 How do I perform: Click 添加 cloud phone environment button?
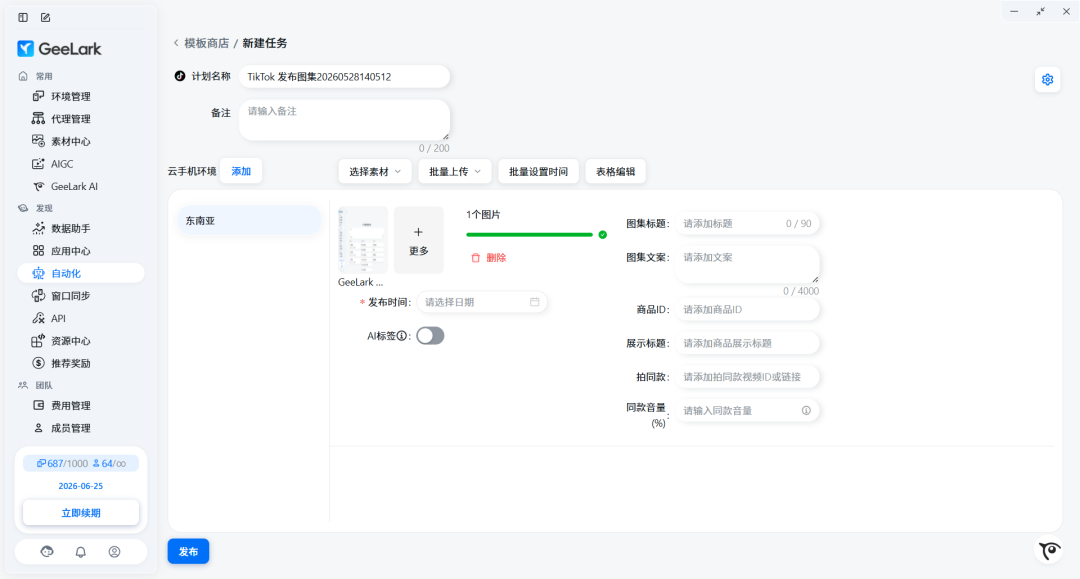(x=241, y=171)
